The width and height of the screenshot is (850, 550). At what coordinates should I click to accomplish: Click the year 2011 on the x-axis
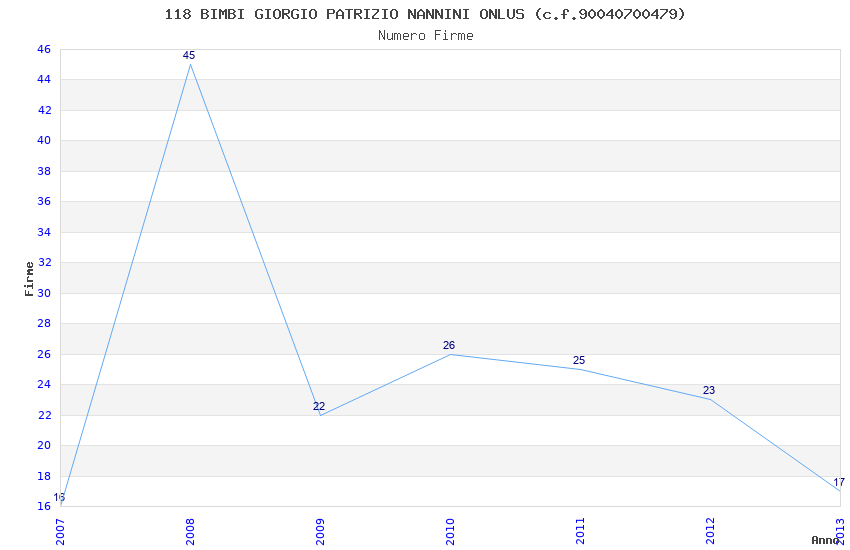tap(580, 532)
